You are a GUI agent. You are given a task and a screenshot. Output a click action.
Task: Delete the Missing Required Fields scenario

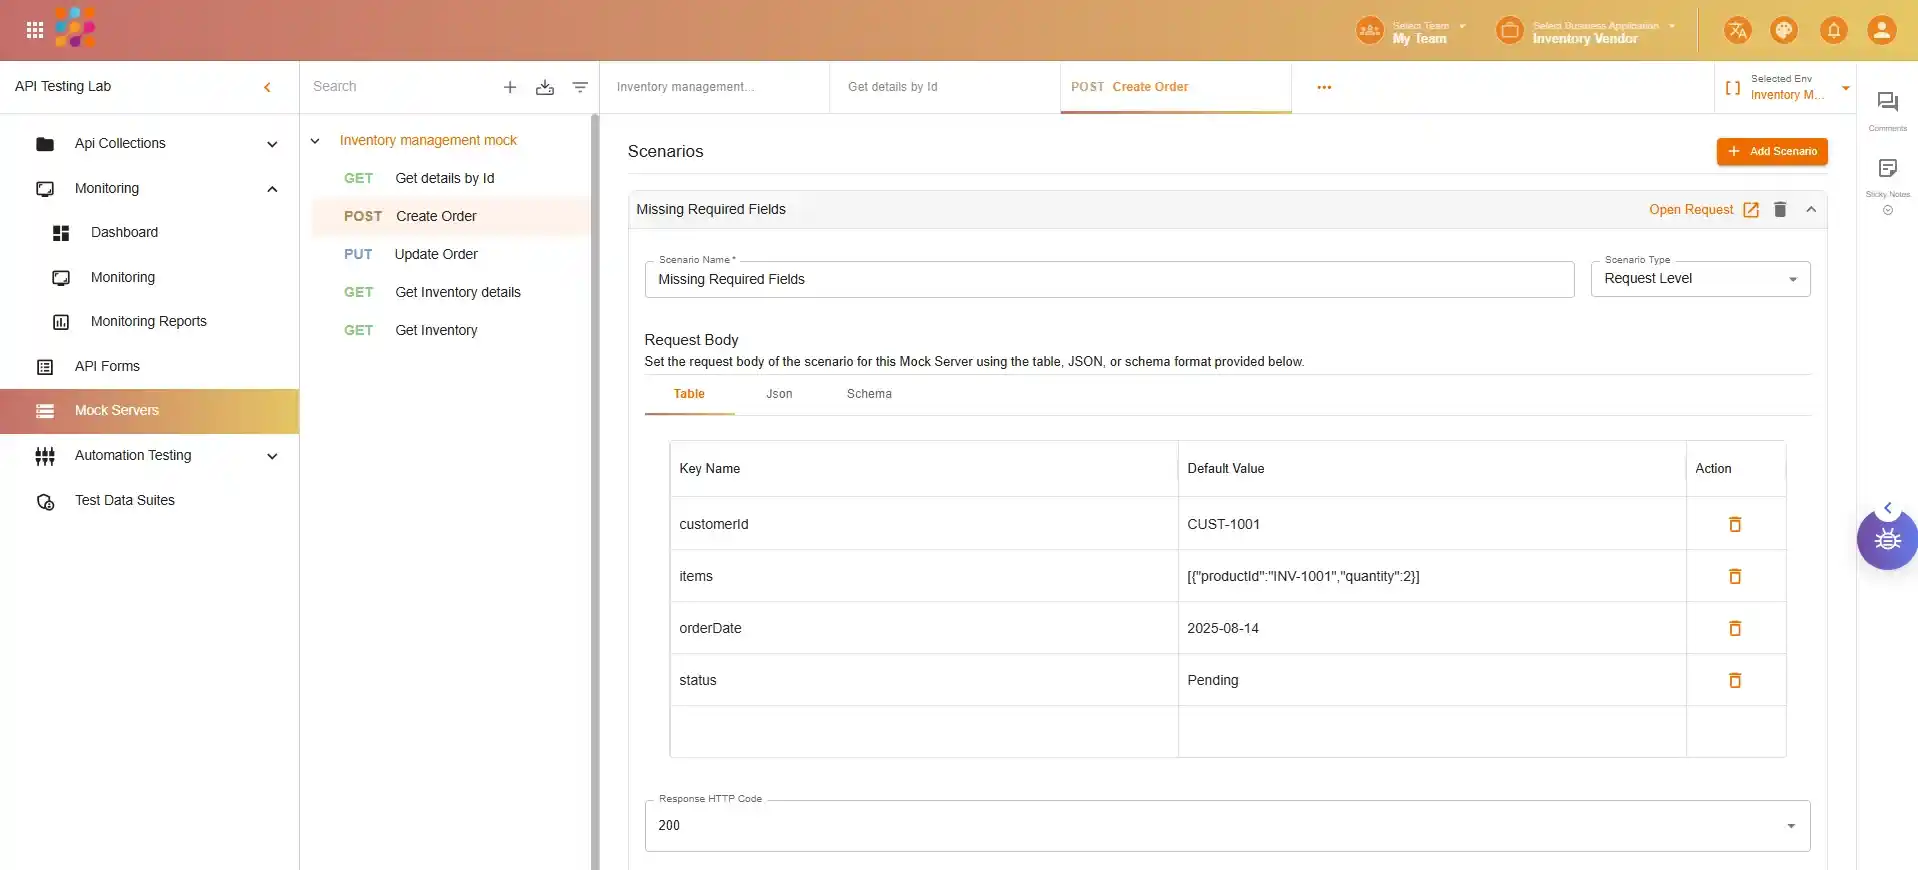pyautogui.click(x=1780, y=210)
